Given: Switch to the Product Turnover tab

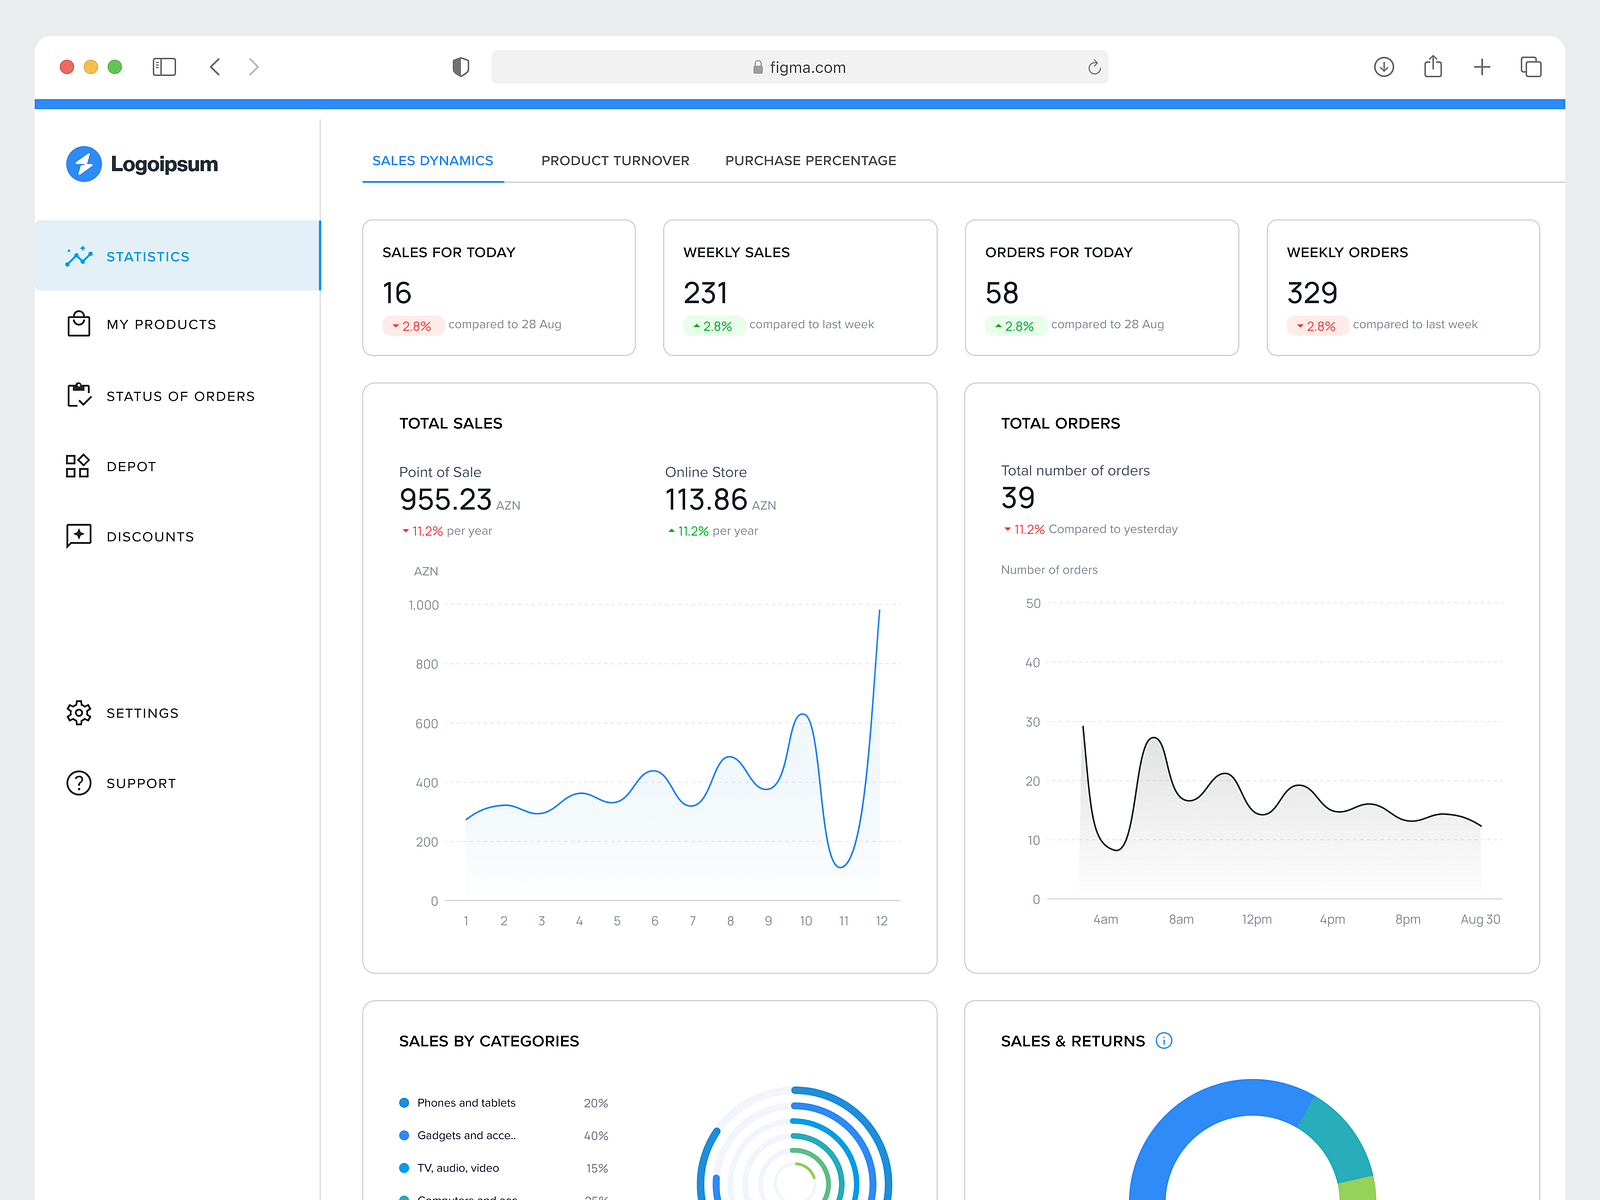Looking at the screenshot, I should 615,160.
